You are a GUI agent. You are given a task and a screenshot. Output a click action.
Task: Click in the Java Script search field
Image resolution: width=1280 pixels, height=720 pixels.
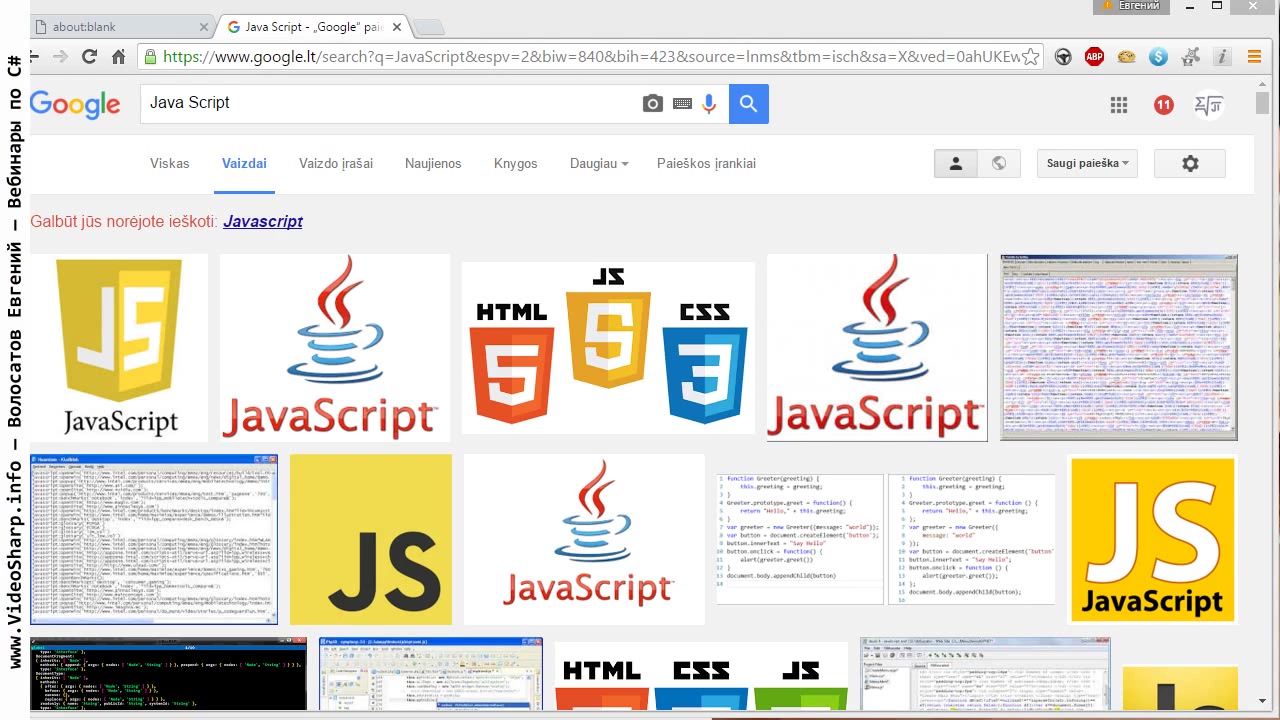pos(390,103)
